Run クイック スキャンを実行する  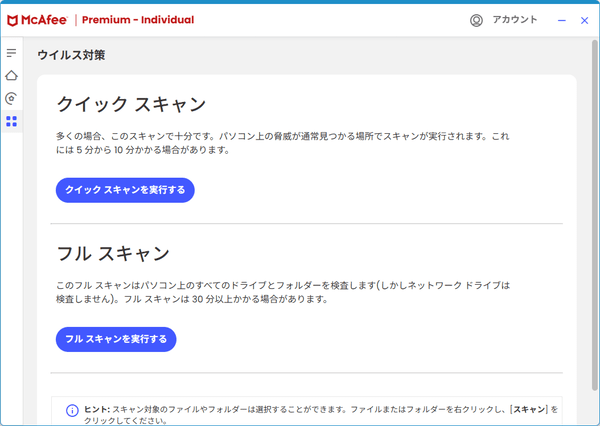click(125, 190)
